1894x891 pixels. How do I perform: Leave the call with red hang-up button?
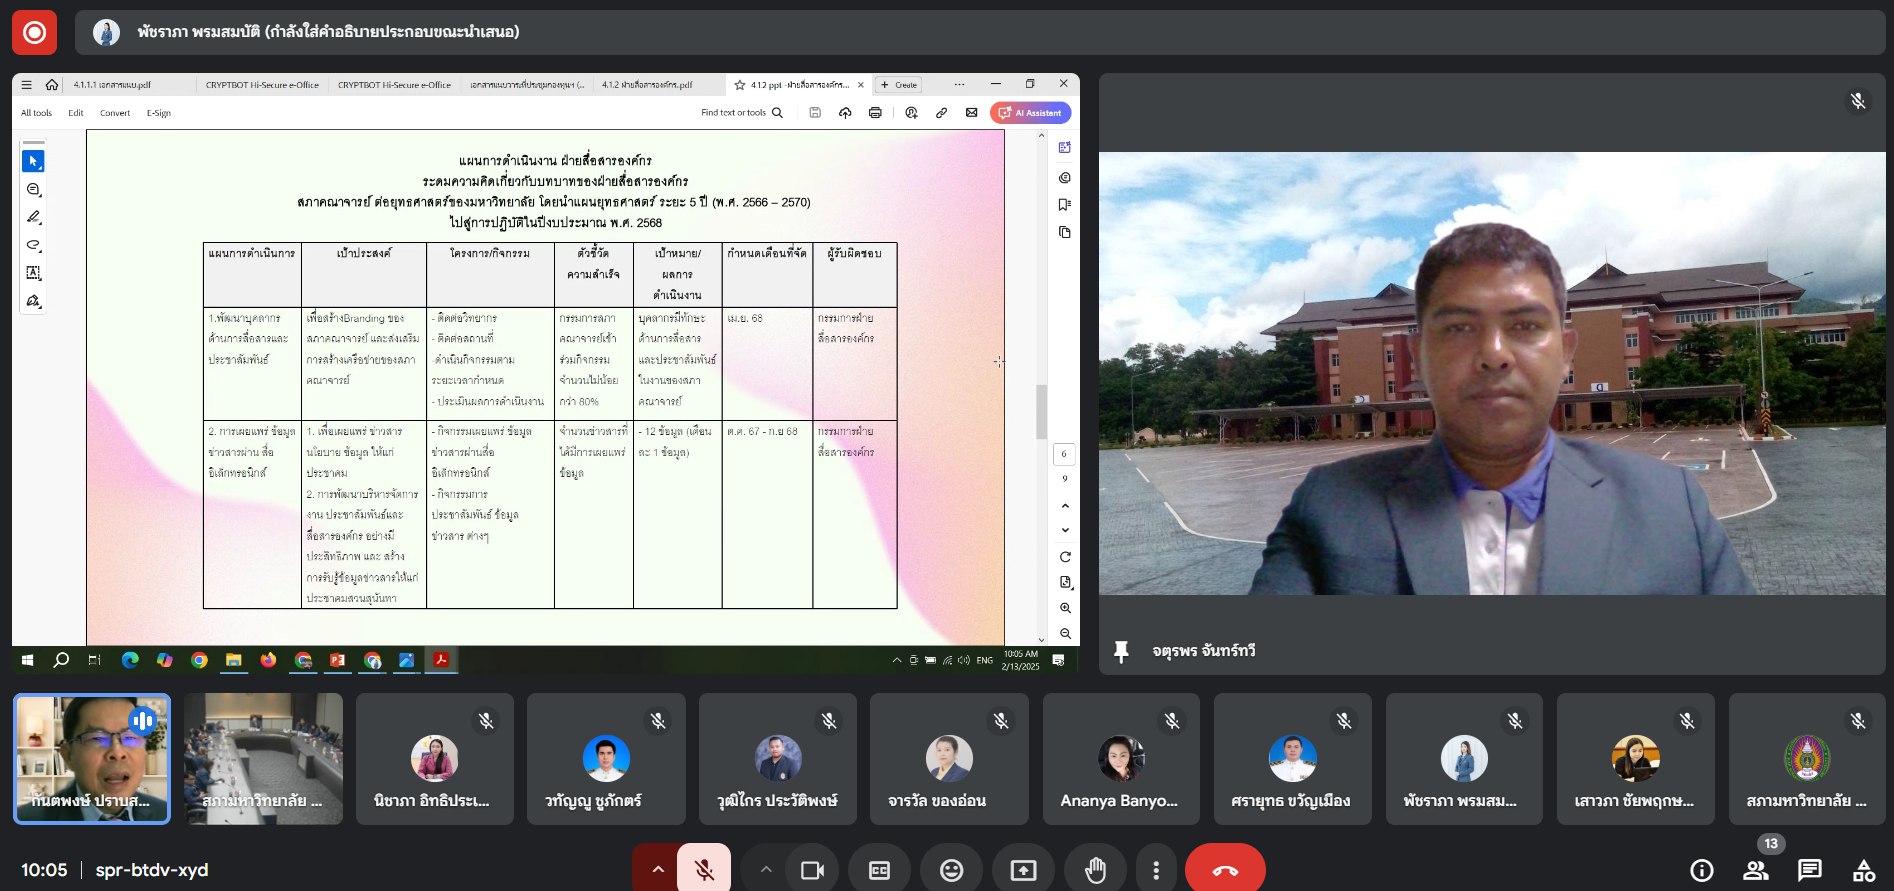pos(1224,870)
